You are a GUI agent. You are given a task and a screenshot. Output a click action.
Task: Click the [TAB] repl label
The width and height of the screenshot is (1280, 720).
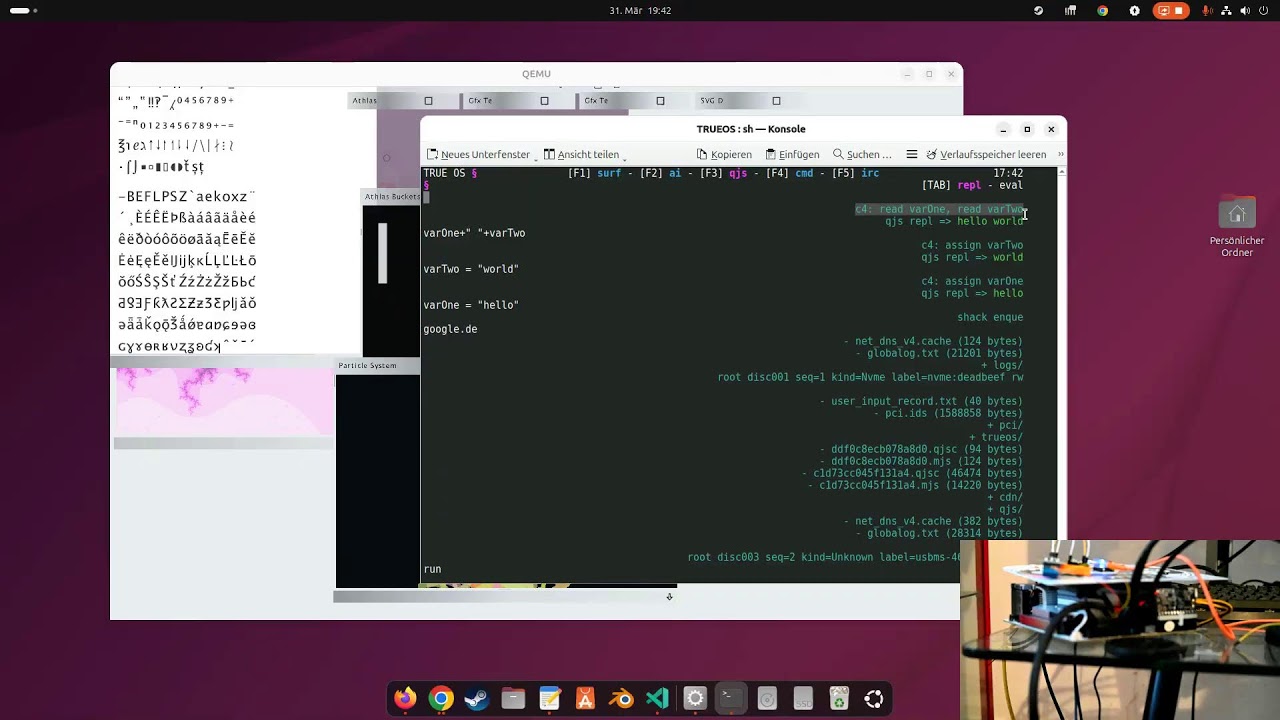[x=951, y=185]
